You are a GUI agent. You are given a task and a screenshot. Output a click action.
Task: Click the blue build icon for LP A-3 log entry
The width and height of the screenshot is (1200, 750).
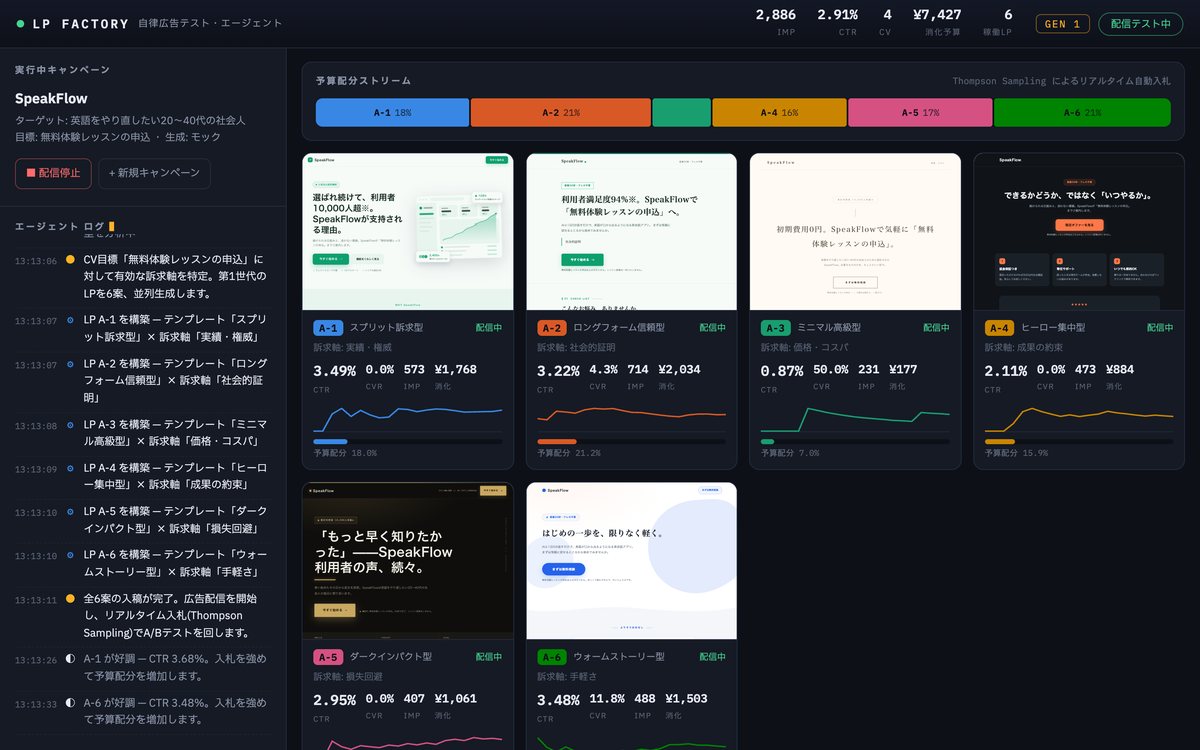[70, 425]
